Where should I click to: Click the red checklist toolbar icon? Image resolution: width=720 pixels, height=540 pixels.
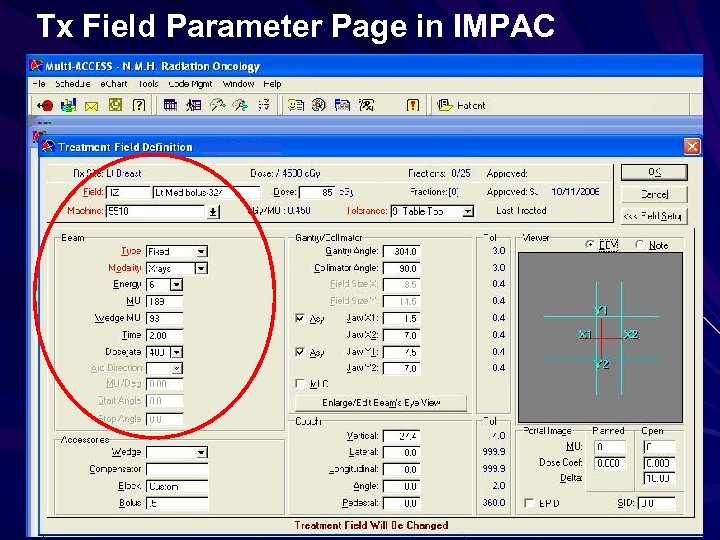tap(264, 105)
